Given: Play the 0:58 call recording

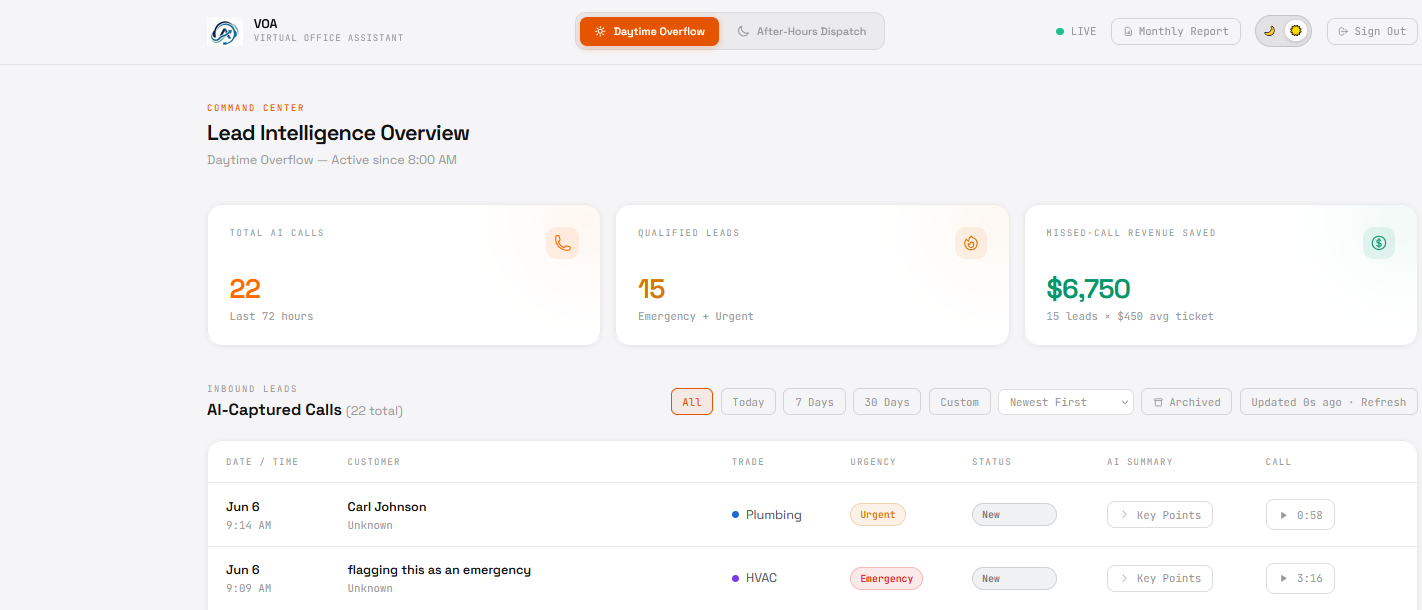Looking at the screenshot, I should coord(1300,515).
